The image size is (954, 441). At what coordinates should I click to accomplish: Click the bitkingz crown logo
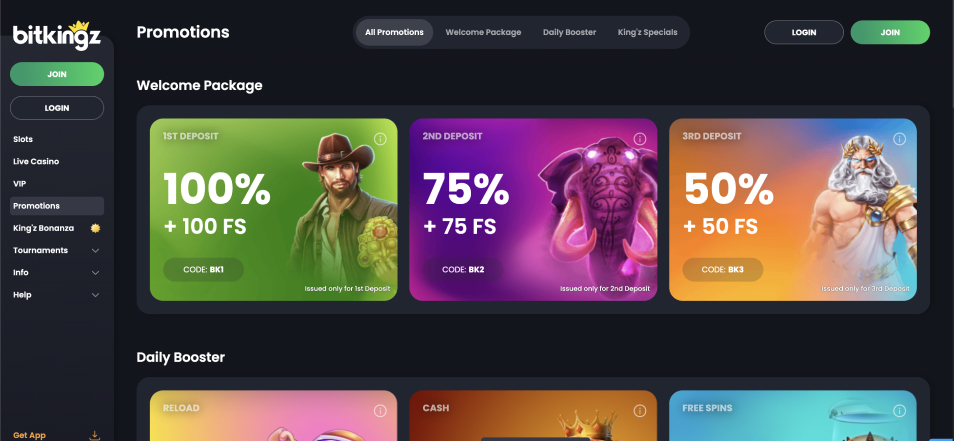coord(57,35)
